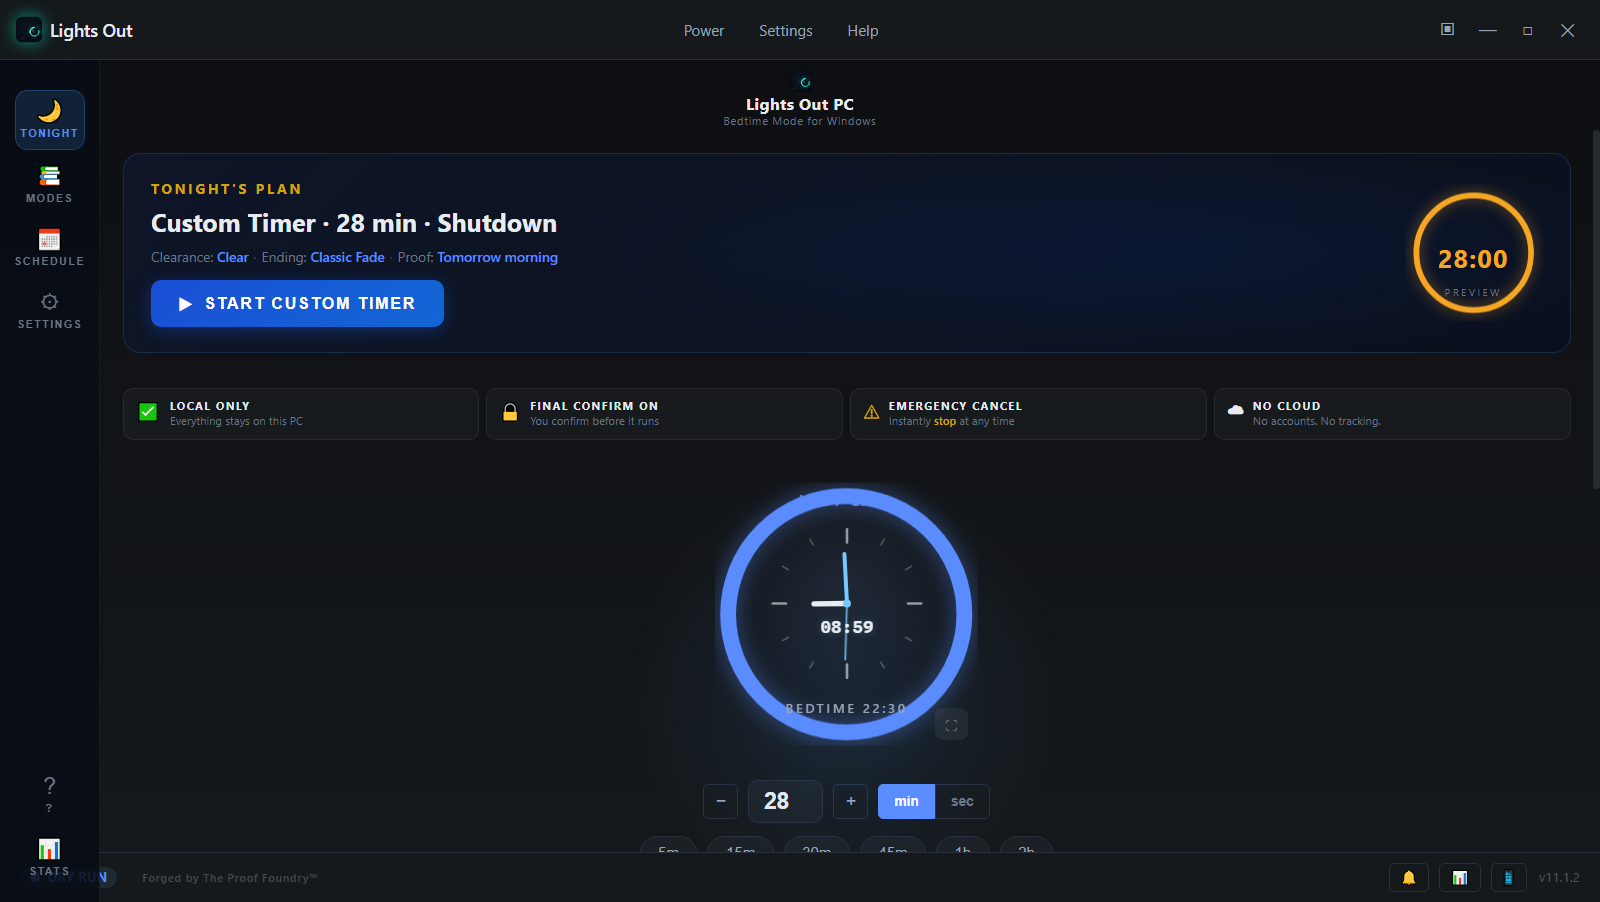Click the vertical scrollbar on the right
1600x902 pixels.
point(1595,309)
